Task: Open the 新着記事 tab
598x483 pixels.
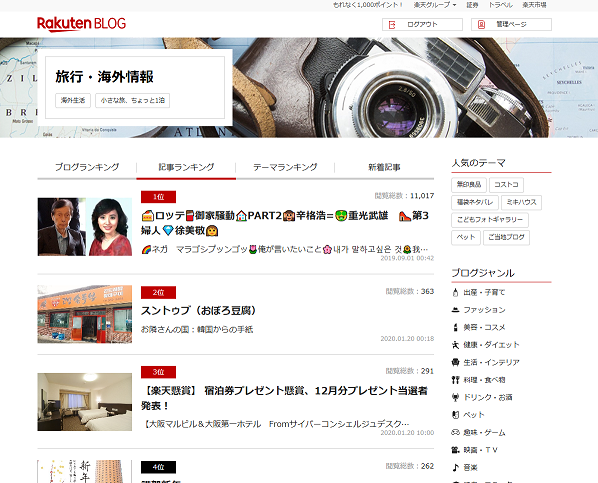Action: pyautogui.click(x=384, y=167)
